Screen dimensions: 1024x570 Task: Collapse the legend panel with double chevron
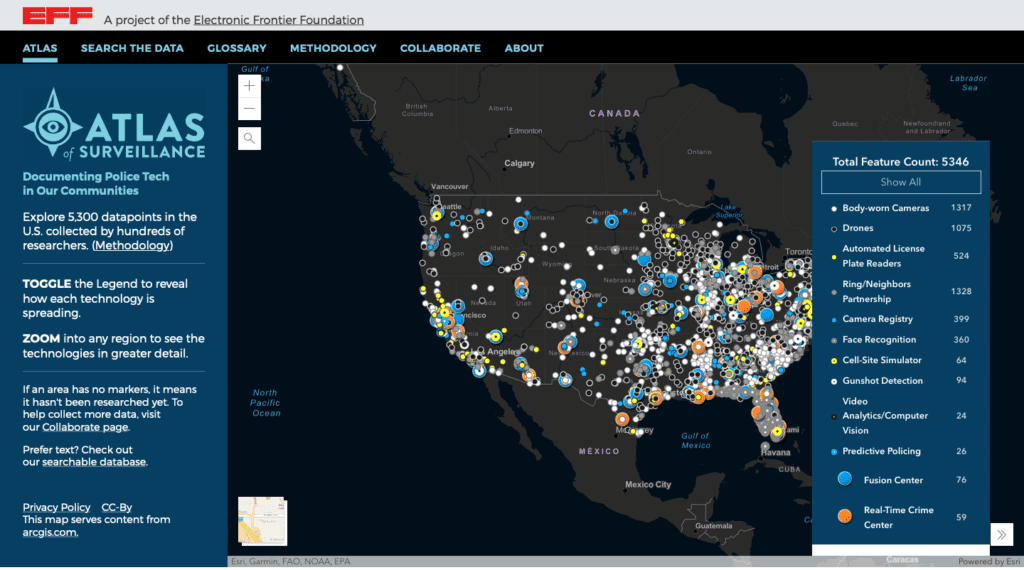pos(1002,534)
